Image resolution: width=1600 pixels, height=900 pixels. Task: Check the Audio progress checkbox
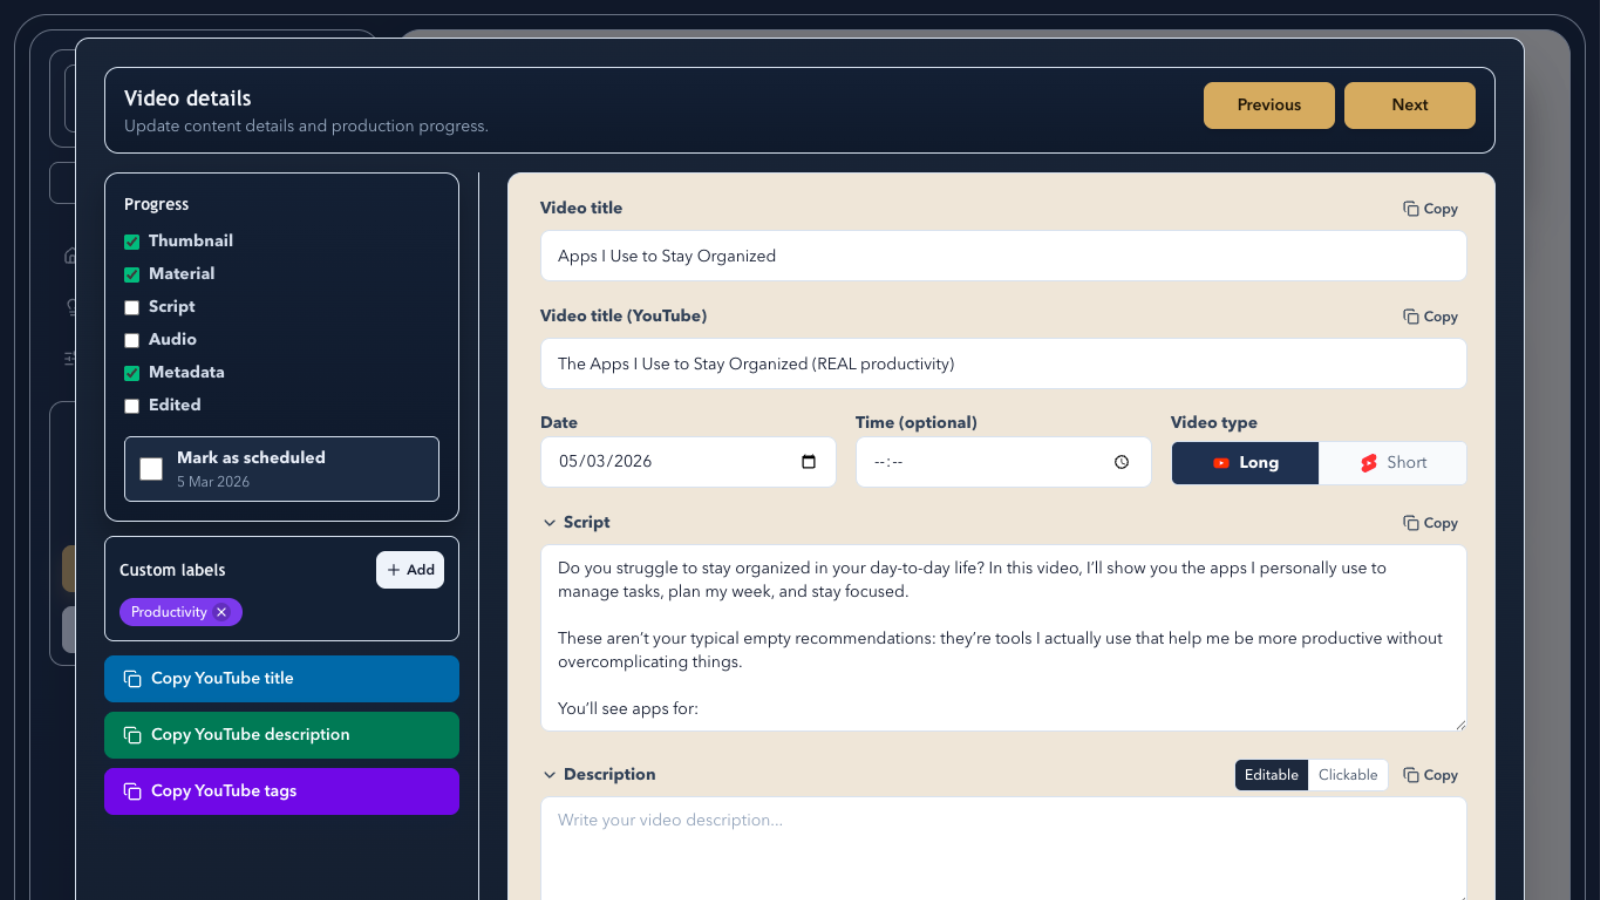131,340
